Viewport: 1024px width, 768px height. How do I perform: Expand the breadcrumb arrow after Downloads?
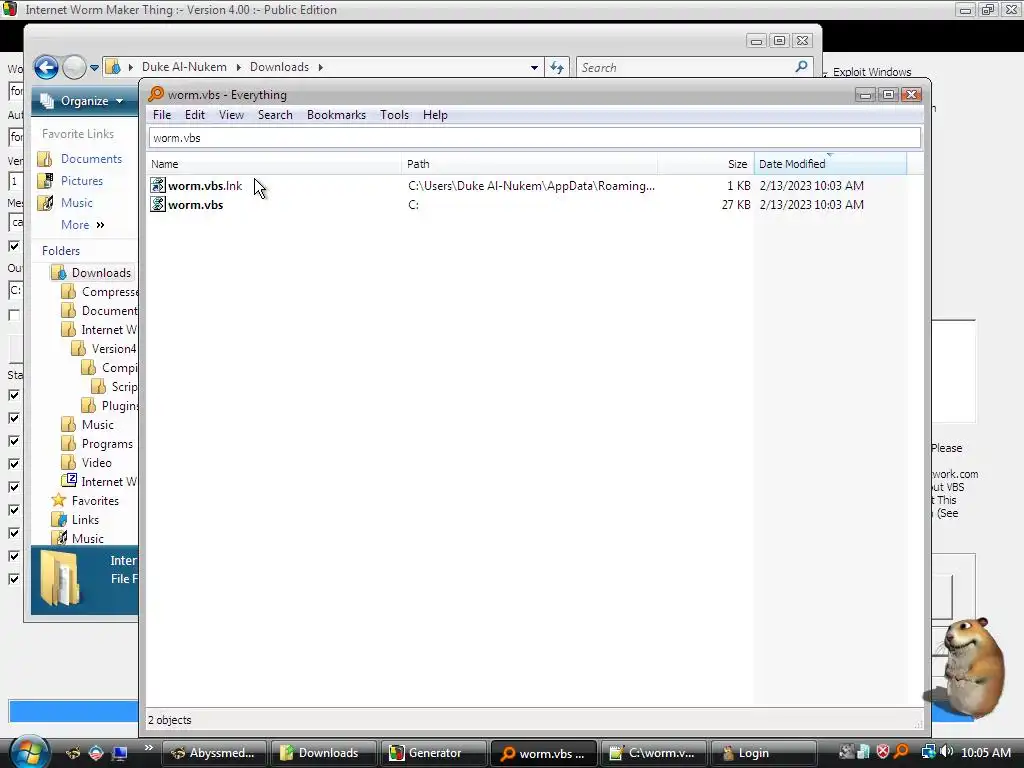point(320,67)
